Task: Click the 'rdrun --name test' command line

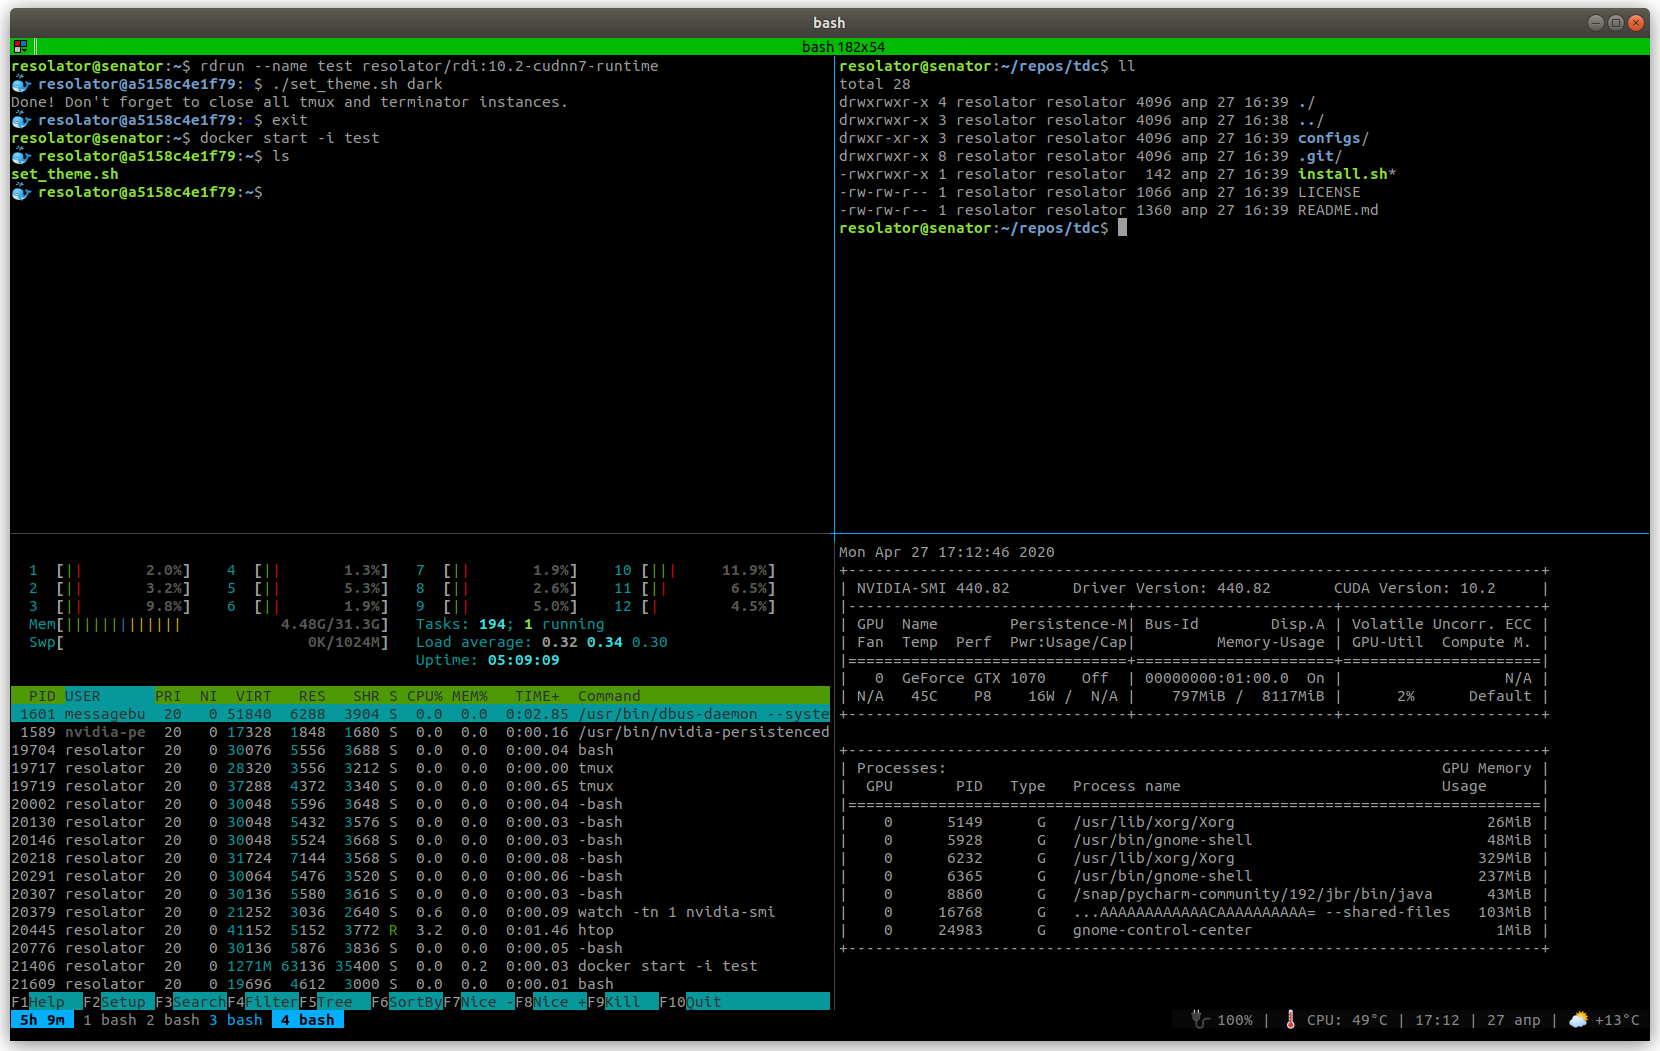Action: click(335, 66)
